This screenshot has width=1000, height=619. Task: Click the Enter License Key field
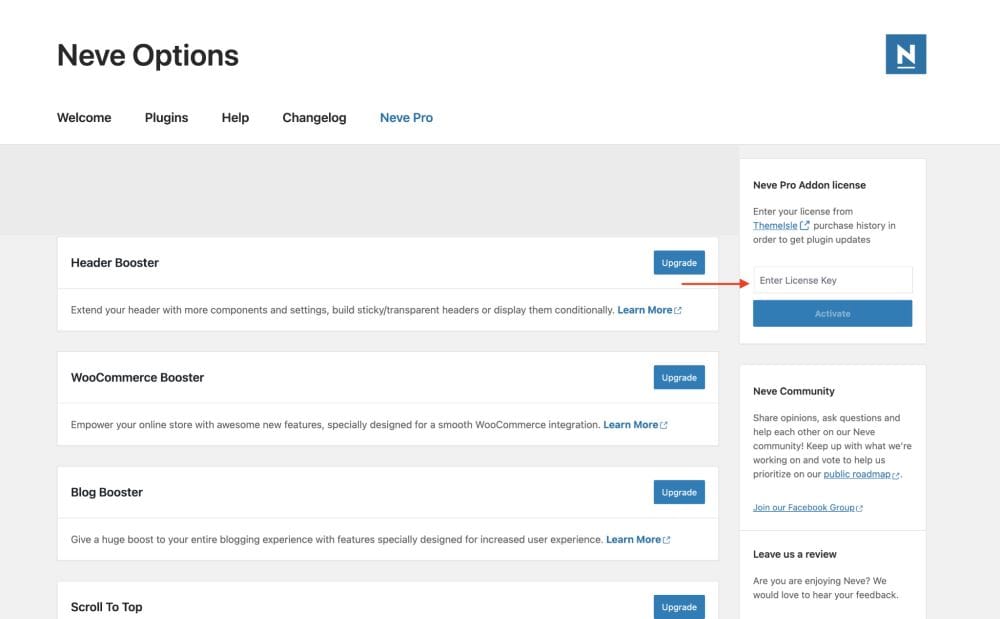point(832,280)
